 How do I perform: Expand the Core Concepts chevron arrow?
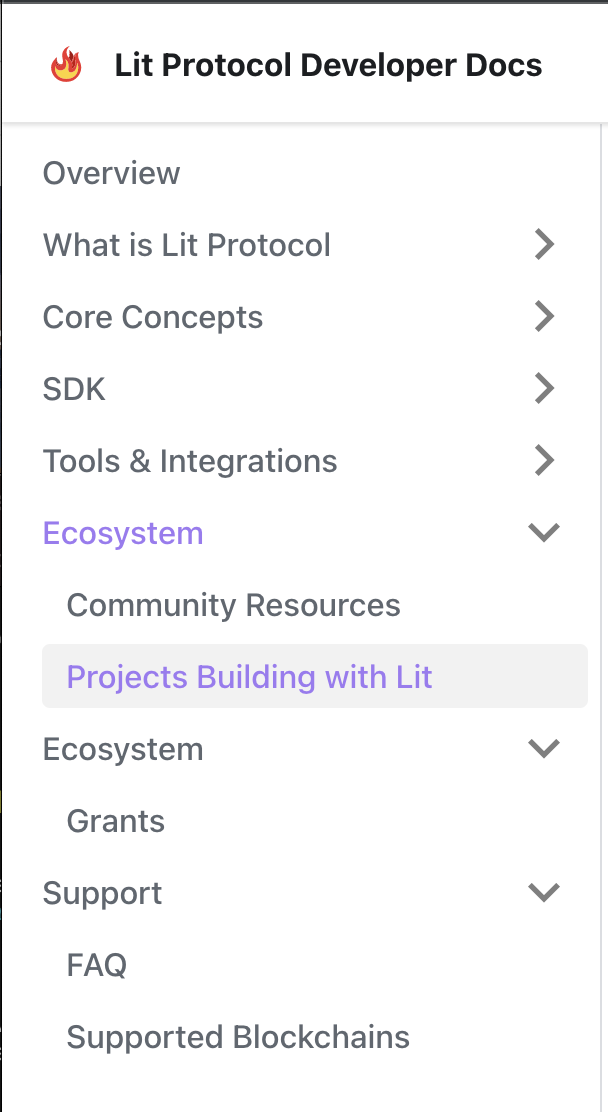tap(544, 317)
